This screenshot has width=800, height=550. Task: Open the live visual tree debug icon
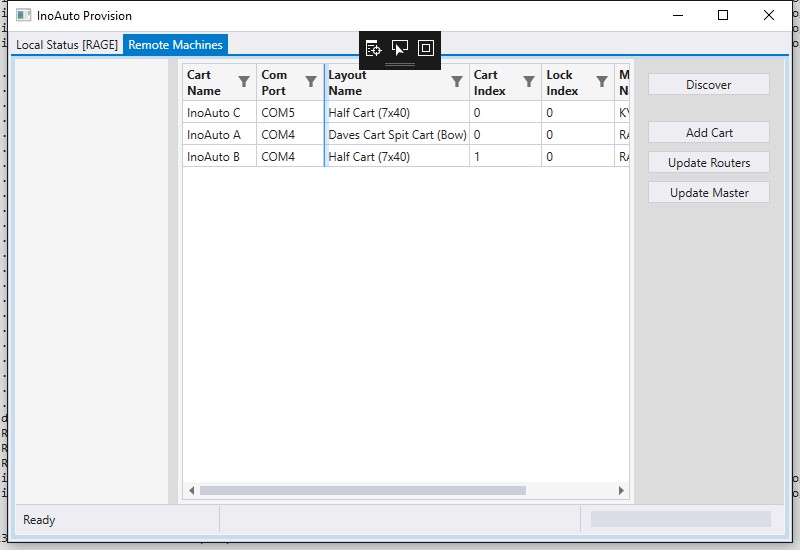click(x=373, y=48)
